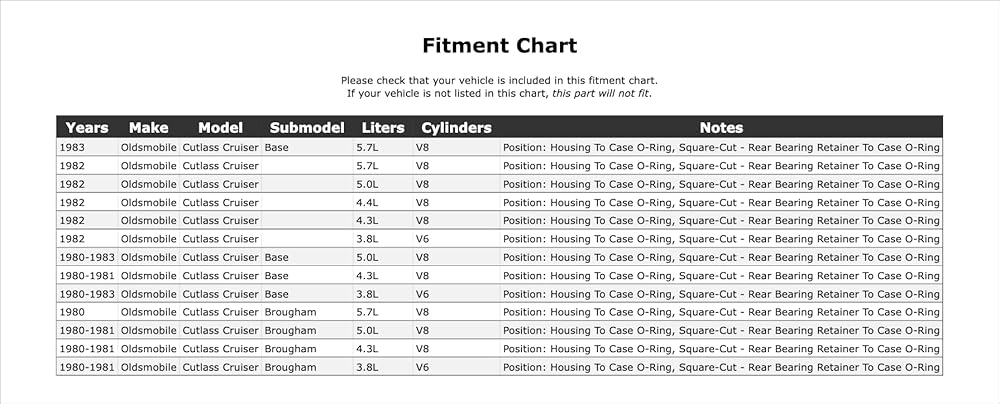Click the Fitment Chart title
Screen dimensions: 1000x404
pos(499,45)
